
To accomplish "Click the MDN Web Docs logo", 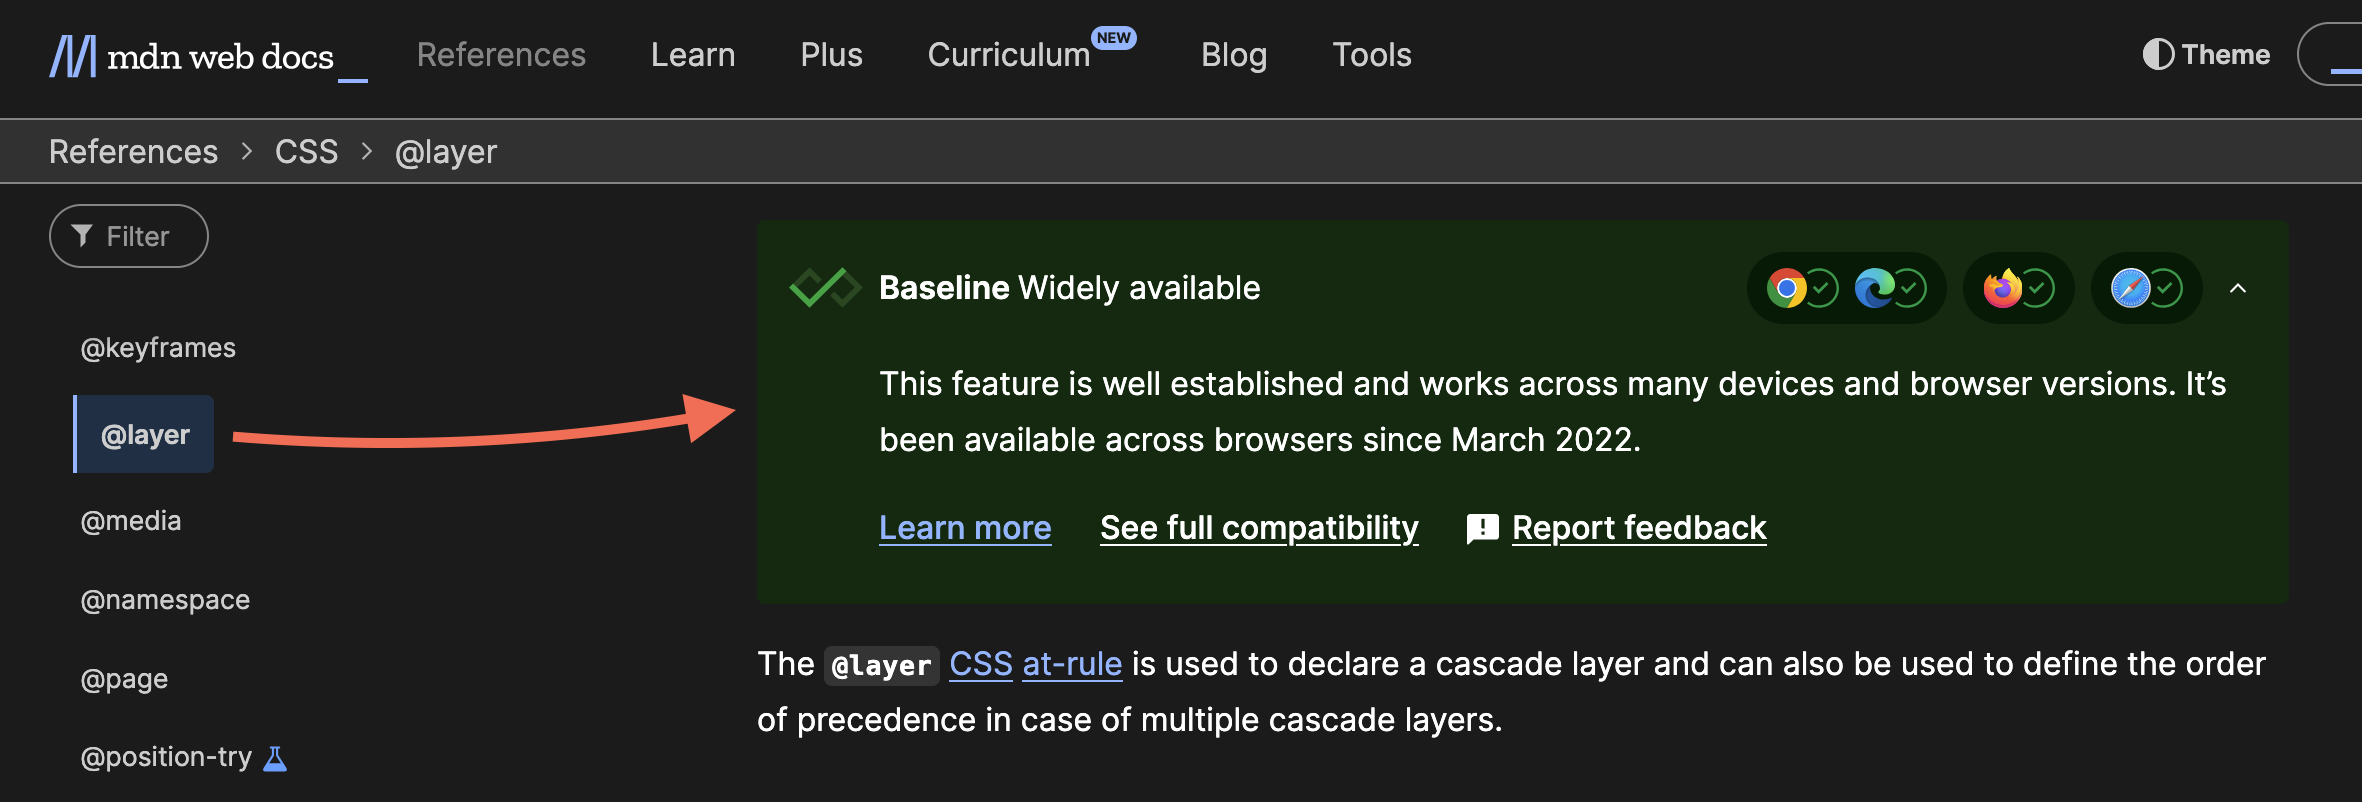I will point(192,56).
